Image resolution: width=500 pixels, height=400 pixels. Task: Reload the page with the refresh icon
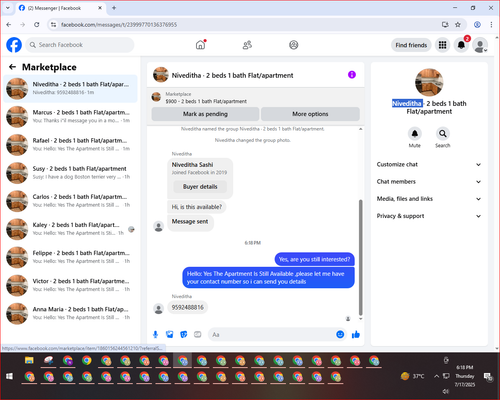coord(37,25)
